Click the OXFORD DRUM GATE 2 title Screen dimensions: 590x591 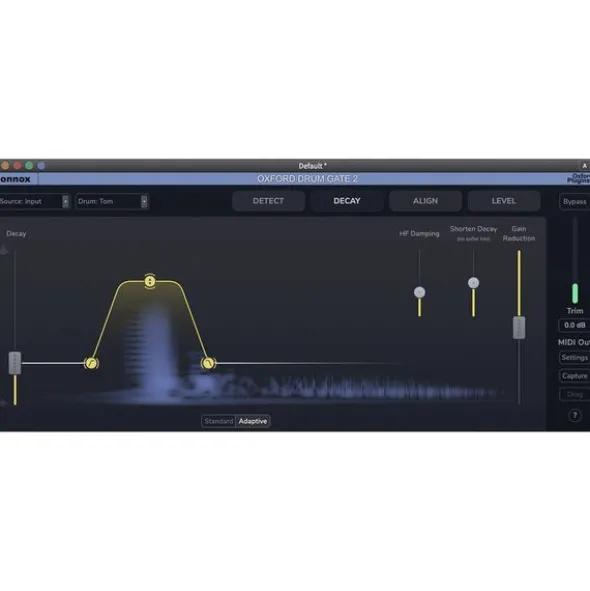307,179
